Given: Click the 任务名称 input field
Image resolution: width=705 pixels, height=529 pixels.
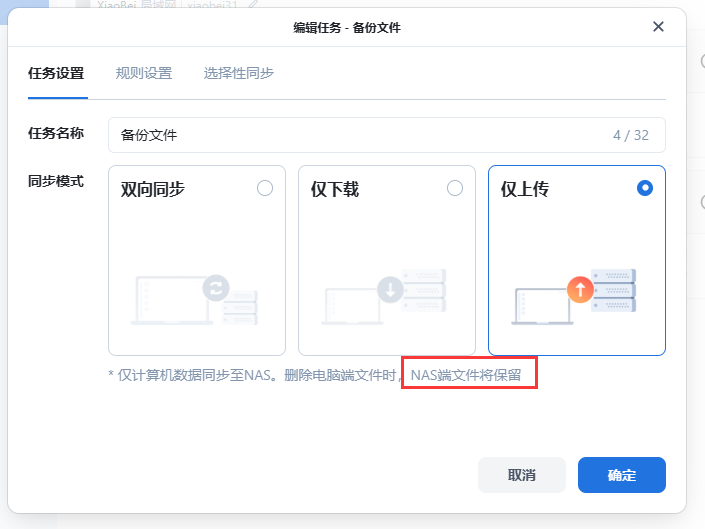Looking at the screenshot, I should pyautogui.click(x=387, y=135).
